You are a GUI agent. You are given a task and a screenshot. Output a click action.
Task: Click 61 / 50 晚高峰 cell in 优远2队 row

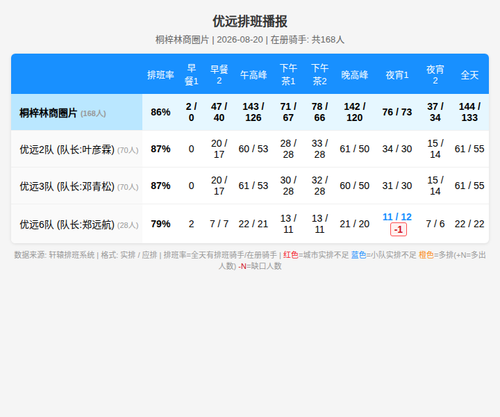point(355,149)
